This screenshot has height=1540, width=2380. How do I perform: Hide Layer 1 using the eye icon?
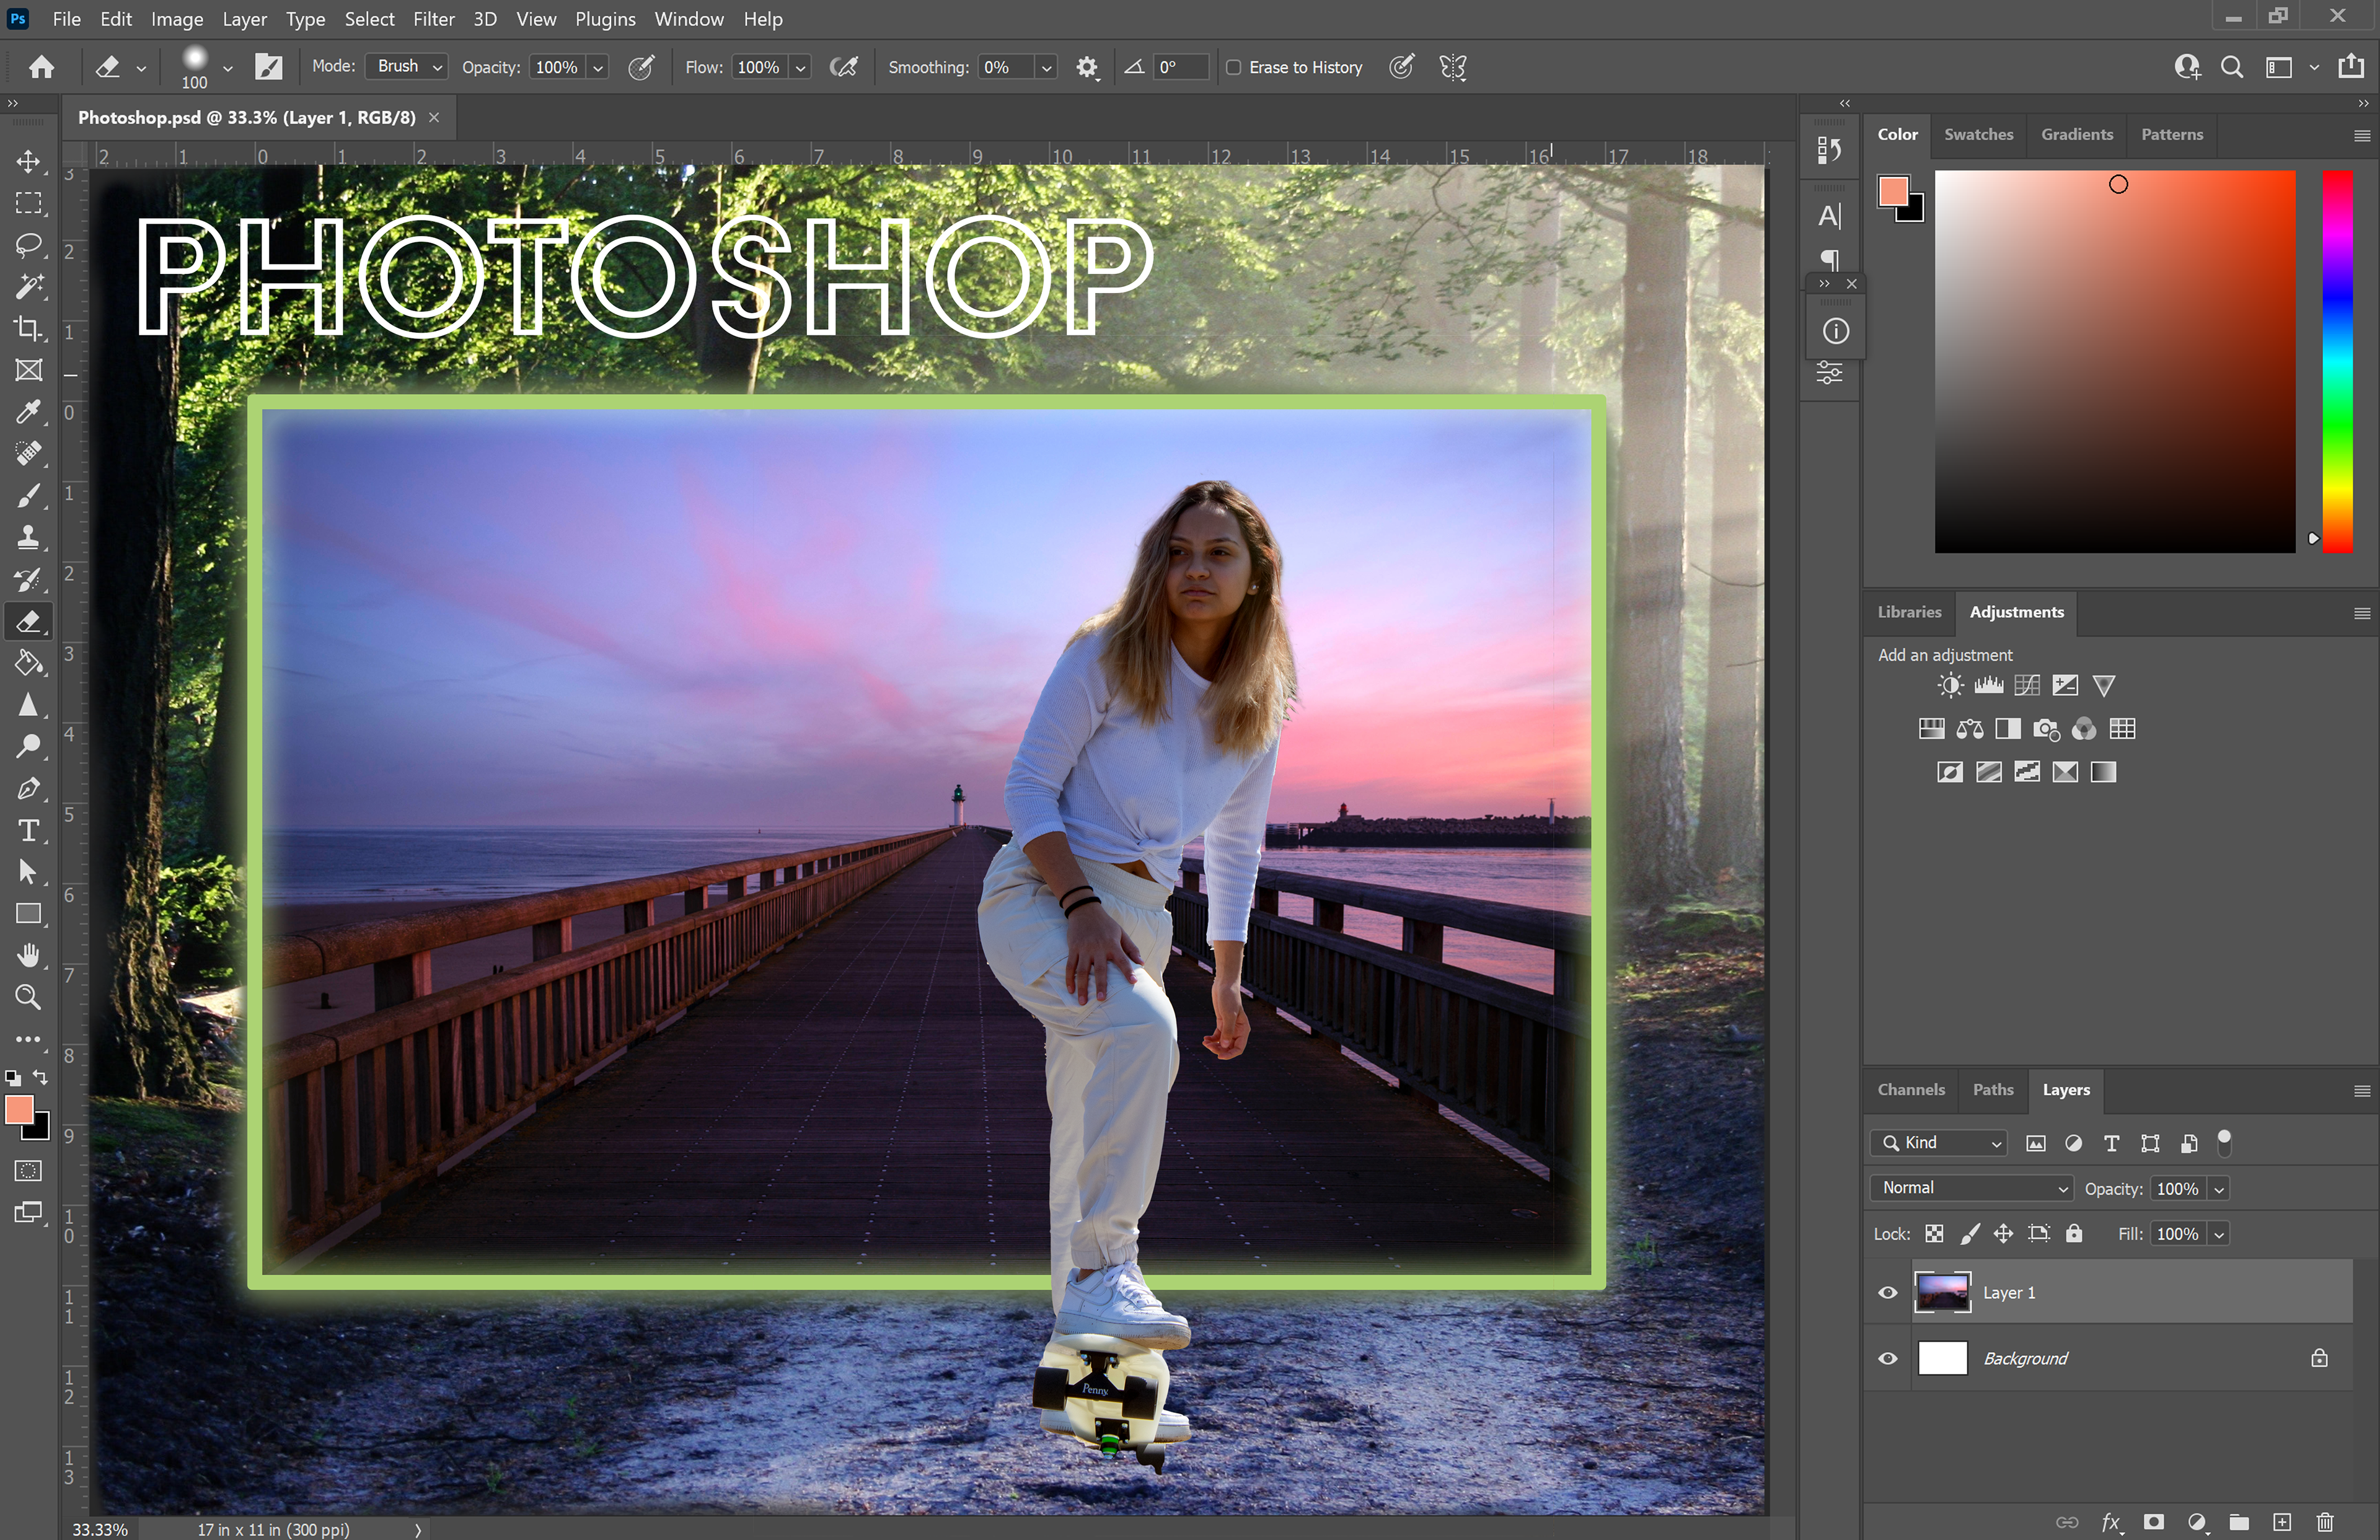click(1887, 1292)
